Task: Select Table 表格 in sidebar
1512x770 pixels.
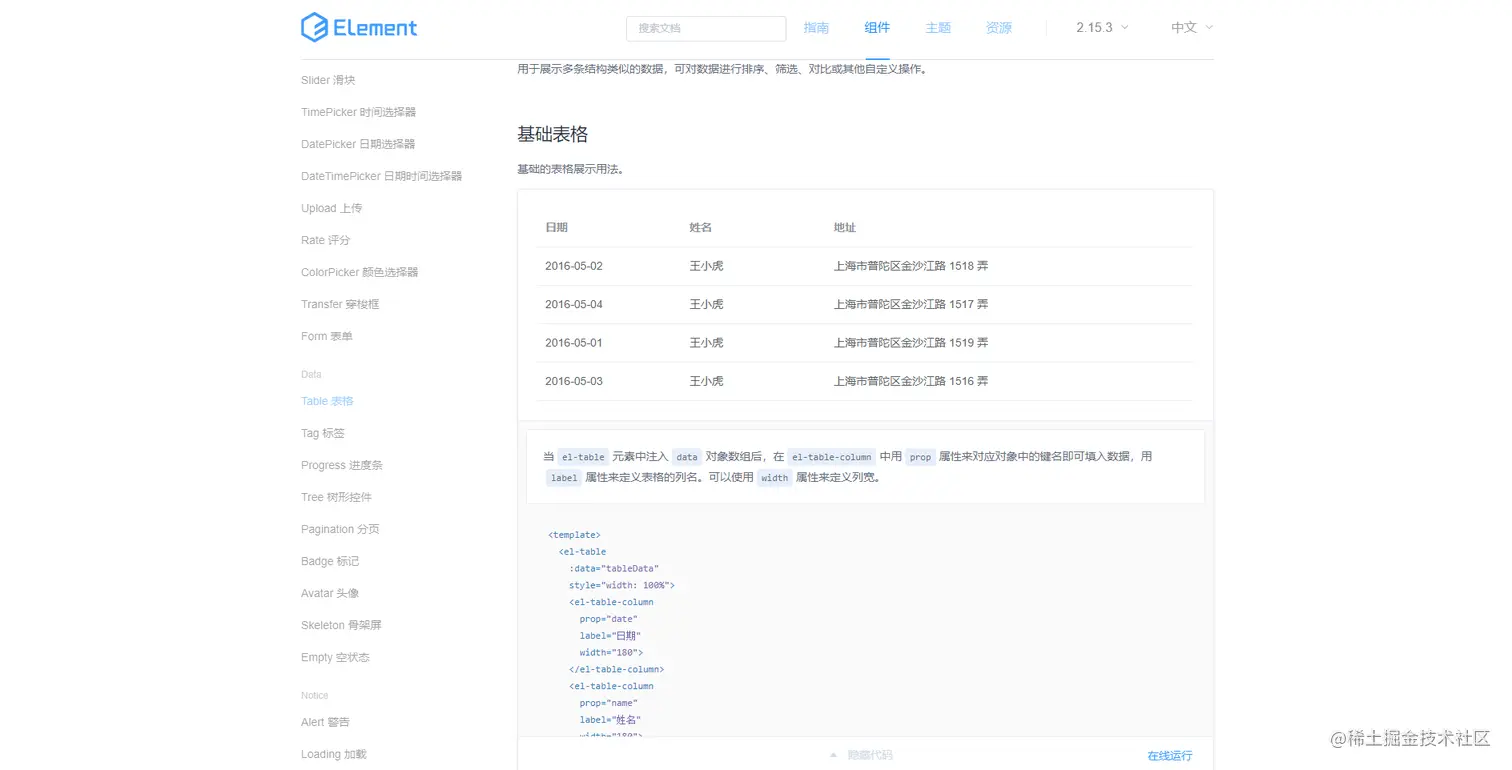Action: click(327, 401)
